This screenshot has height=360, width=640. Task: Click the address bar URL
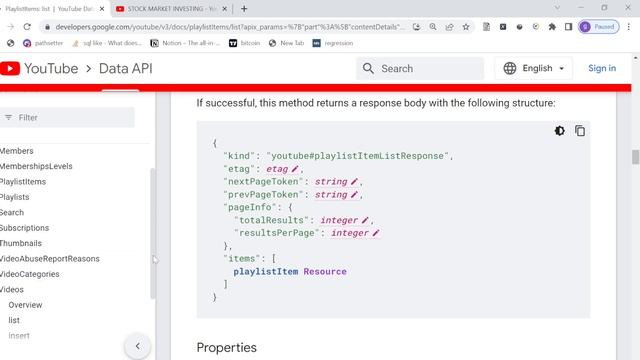(230, 27)
